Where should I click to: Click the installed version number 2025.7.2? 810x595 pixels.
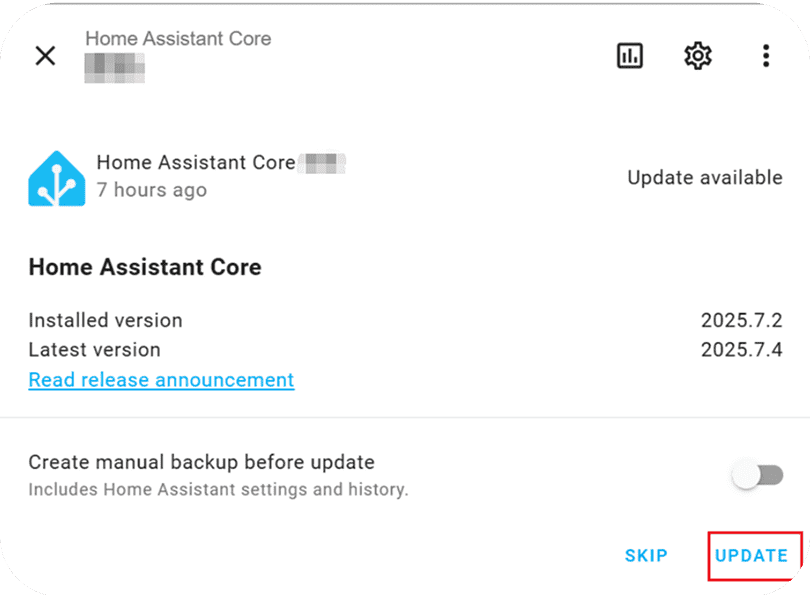click(741, 321)
